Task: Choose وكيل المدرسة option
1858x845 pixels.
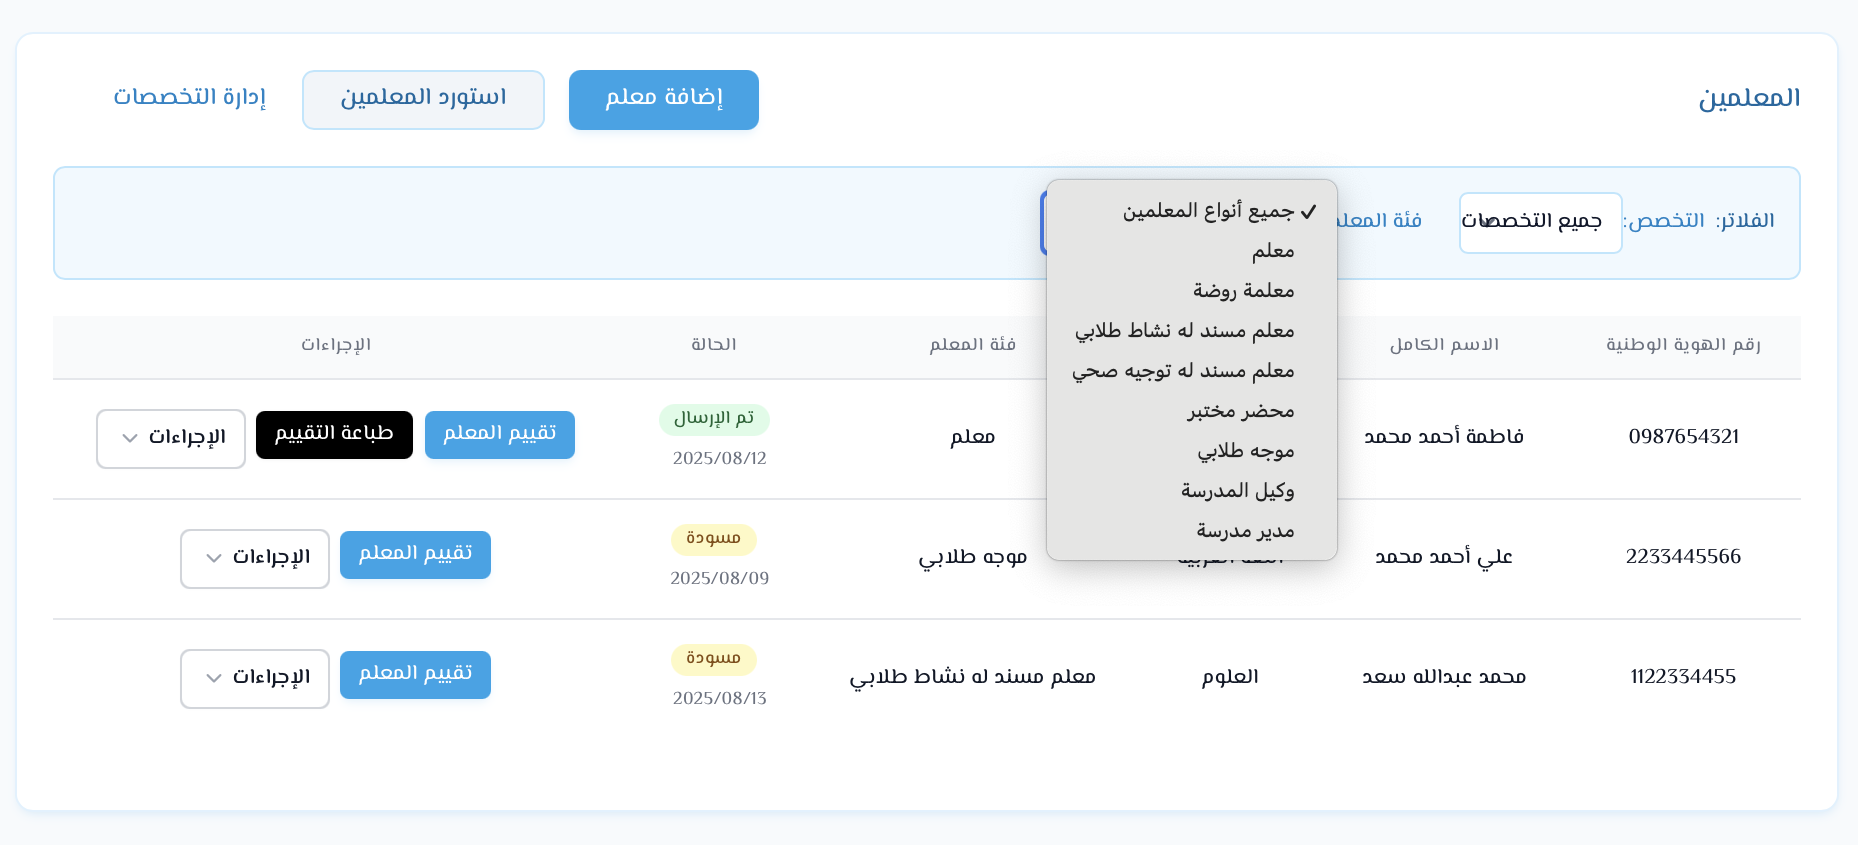Action: 1237,491
